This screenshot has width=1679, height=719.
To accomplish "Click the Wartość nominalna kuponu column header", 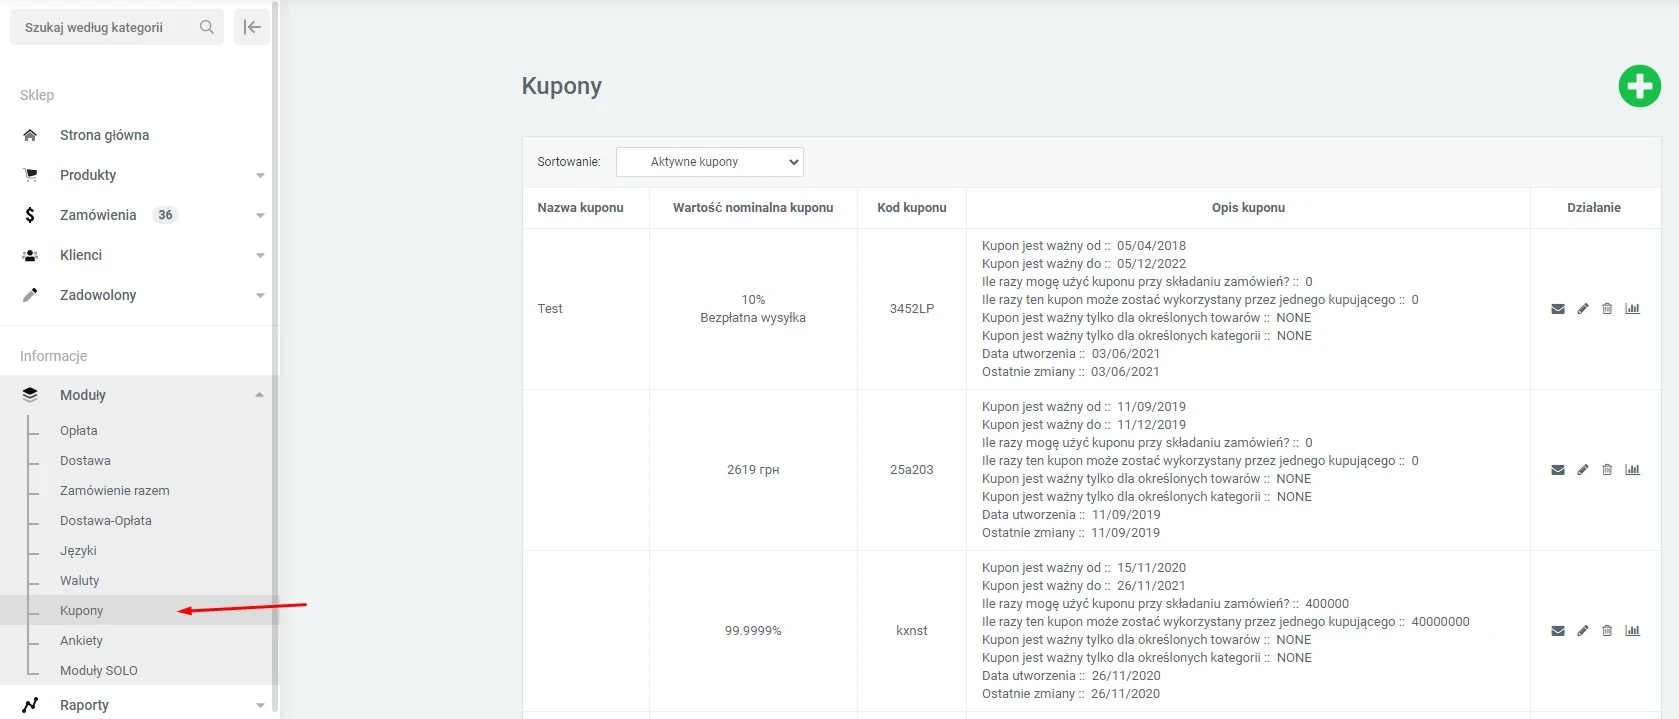I will pyautogui.click(x=753, y=208).
